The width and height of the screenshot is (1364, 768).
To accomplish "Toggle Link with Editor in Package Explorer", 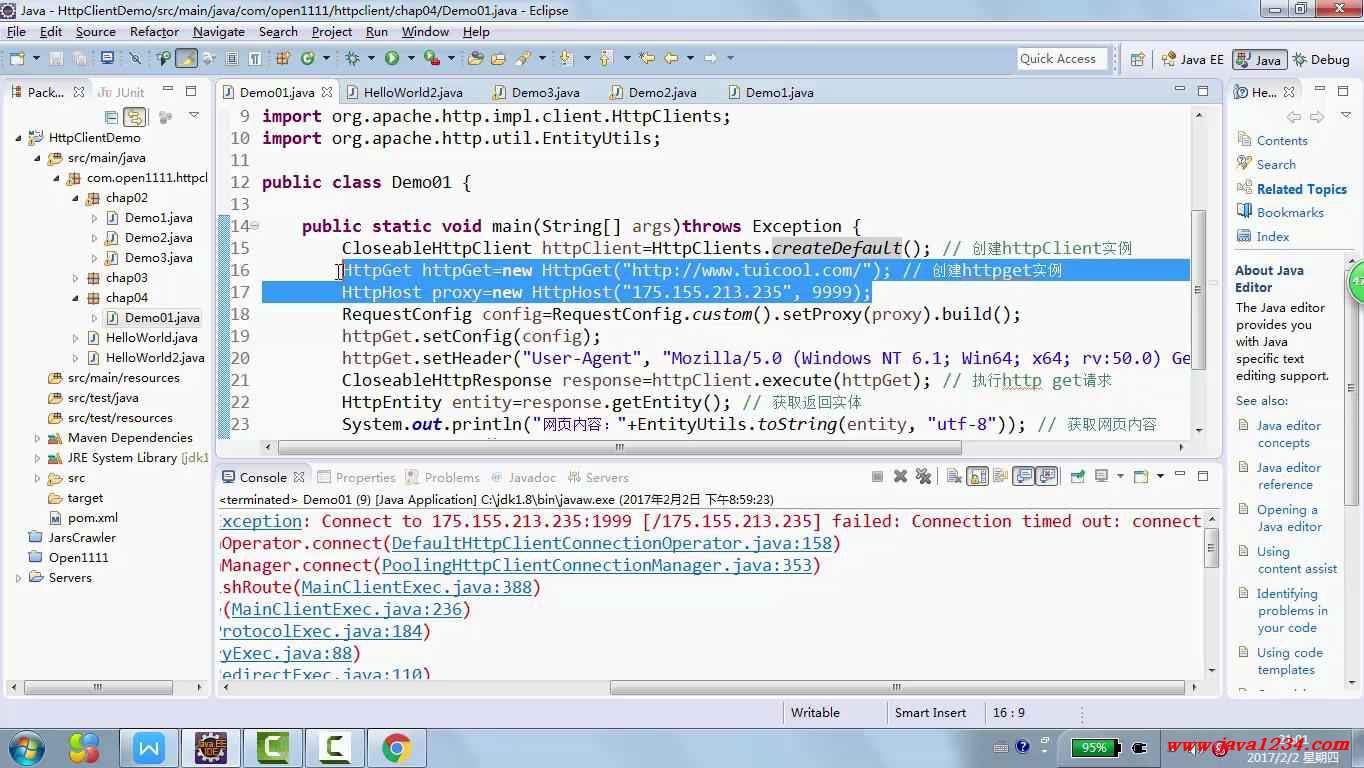I will click(135, 117).
